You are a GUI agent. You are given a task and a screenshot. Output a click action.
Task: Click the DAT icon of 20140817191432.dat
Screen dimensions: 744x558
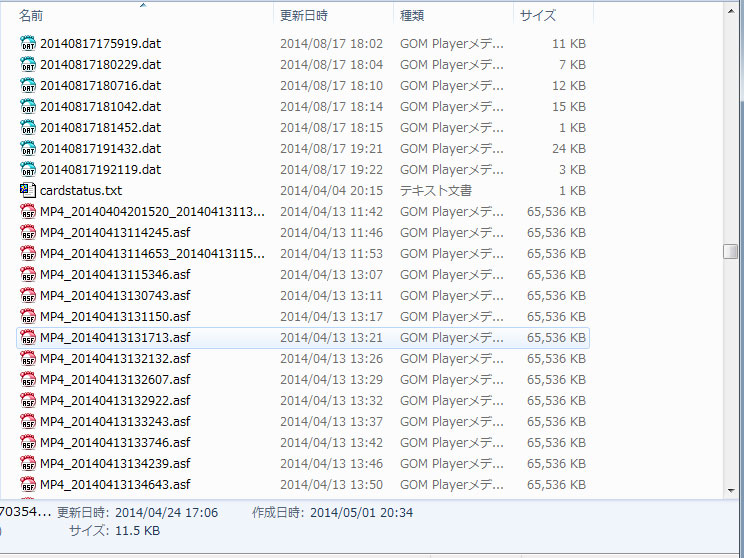28,148
